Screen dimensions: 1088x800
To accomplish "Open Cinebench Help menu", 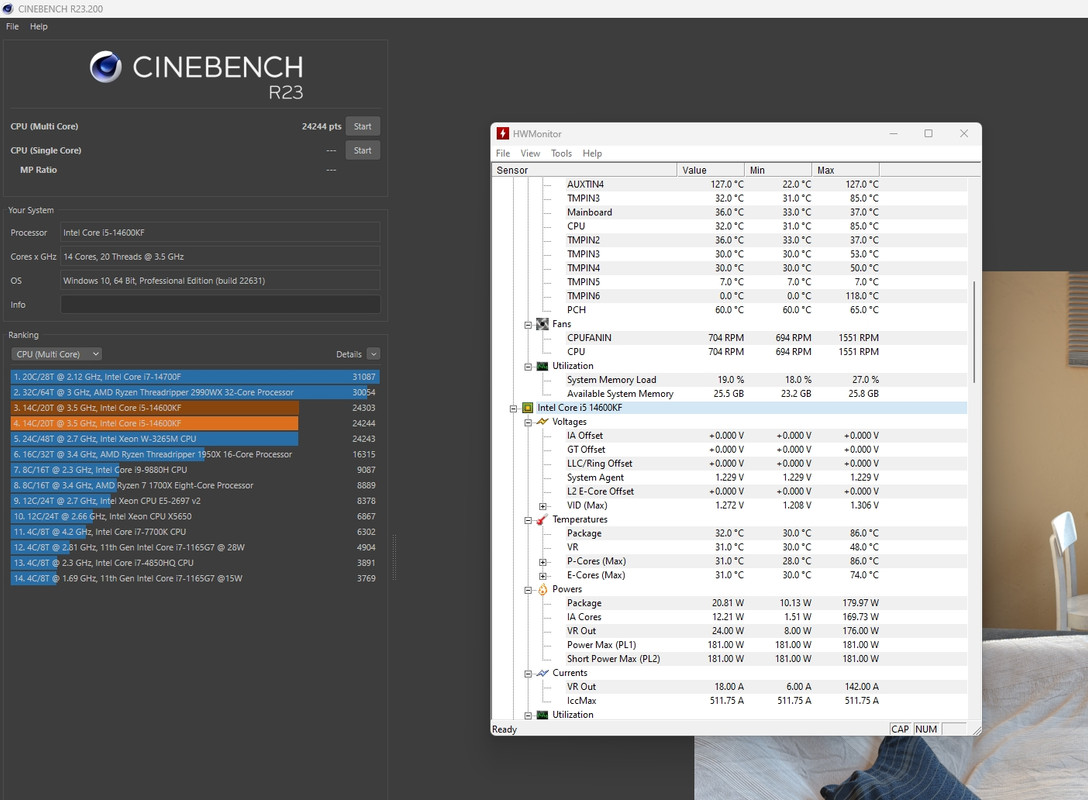I will coord(39,26).
